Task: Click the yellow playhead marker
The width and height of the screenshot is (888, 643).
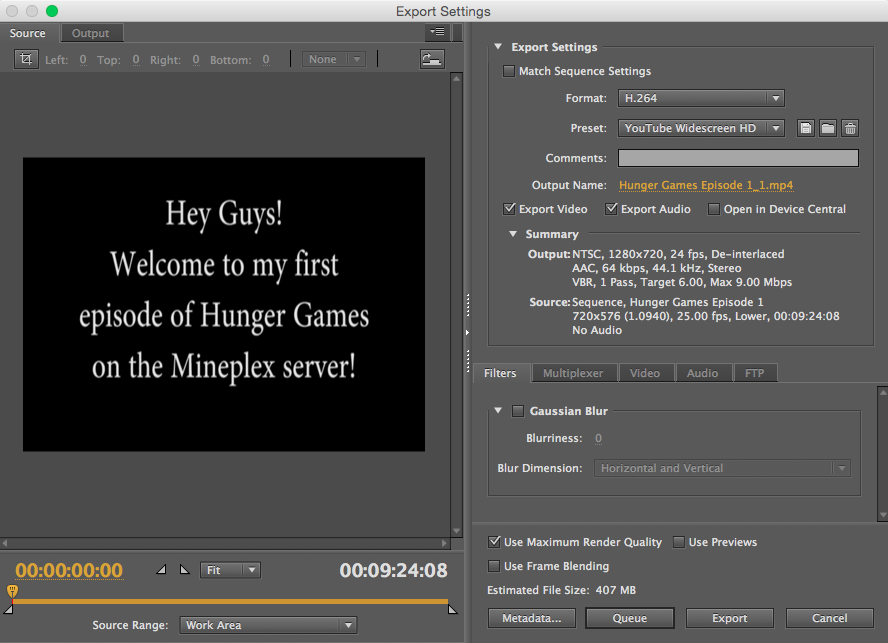Action: point(12,591)
